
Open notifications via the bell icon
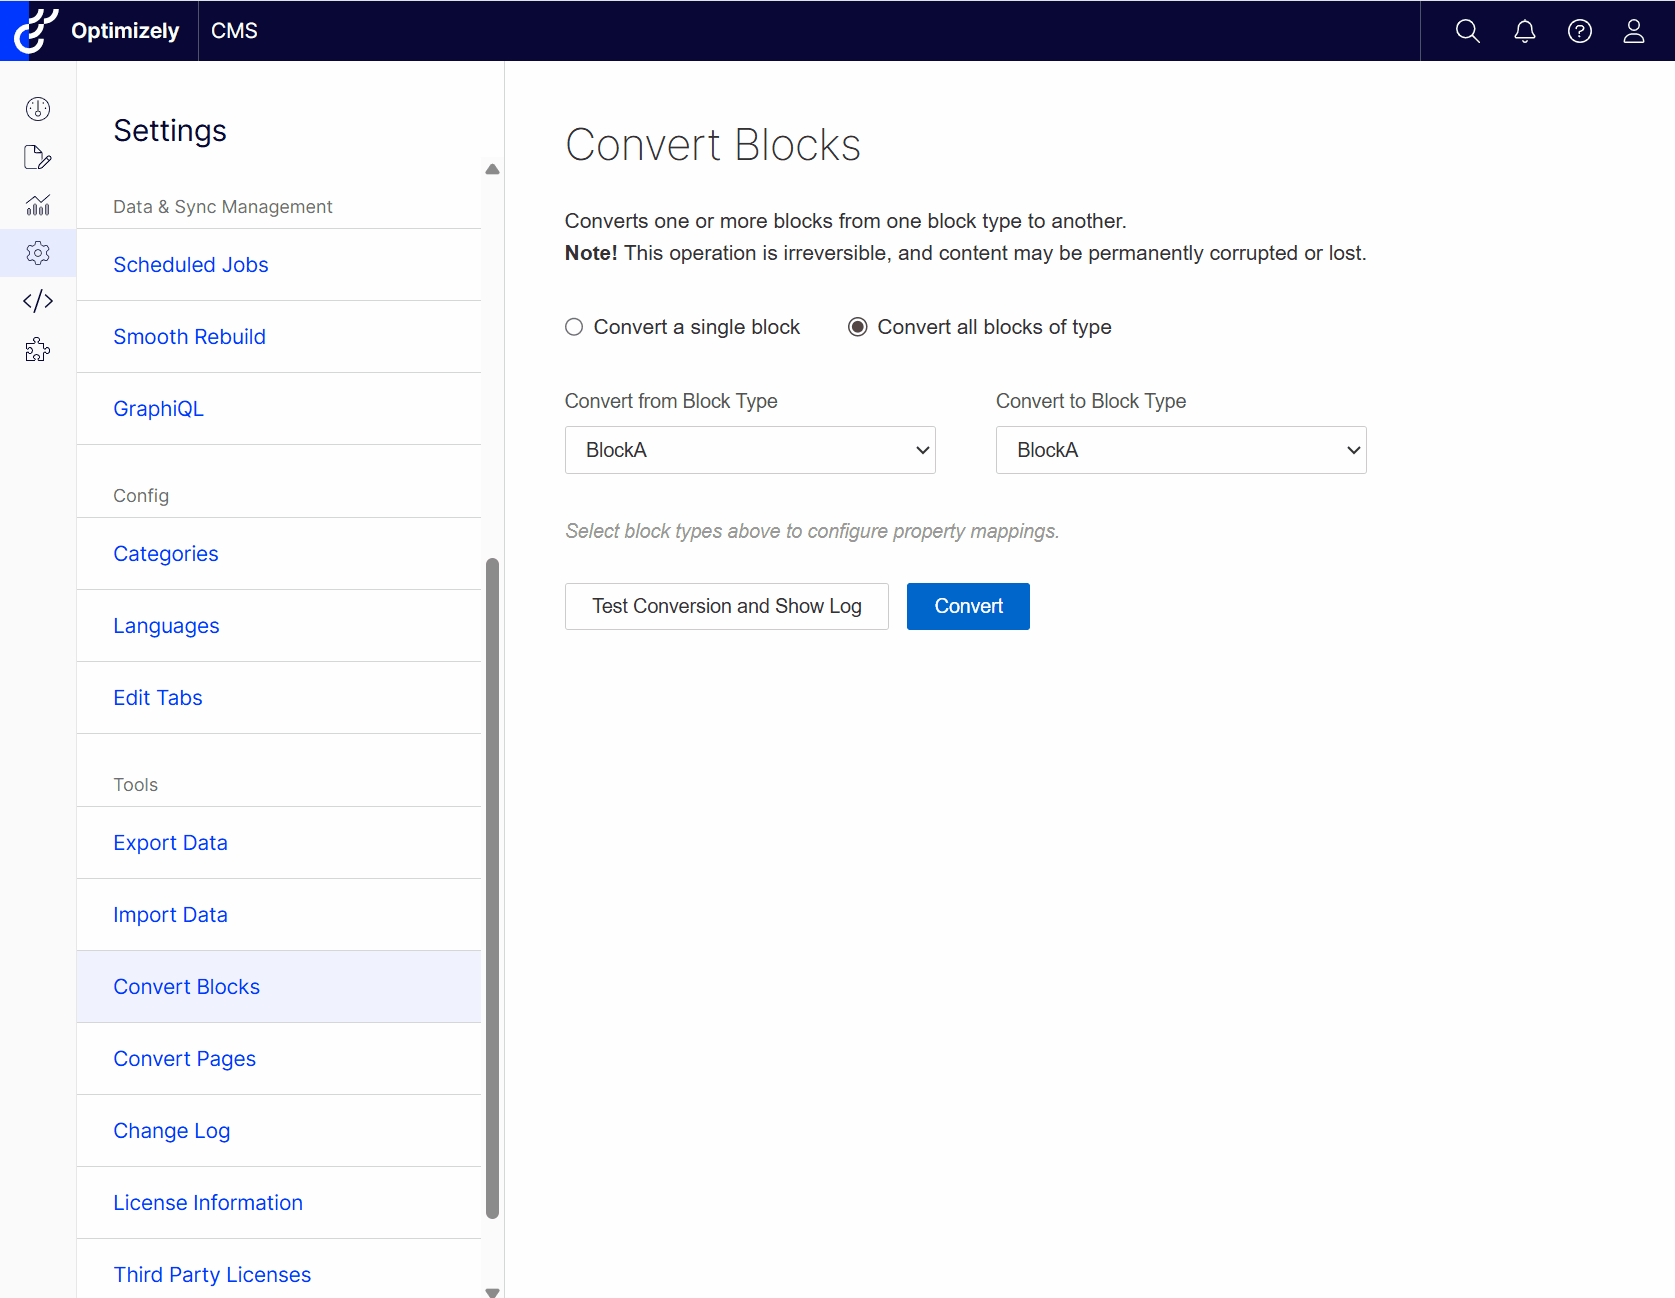click(1523, 31)
